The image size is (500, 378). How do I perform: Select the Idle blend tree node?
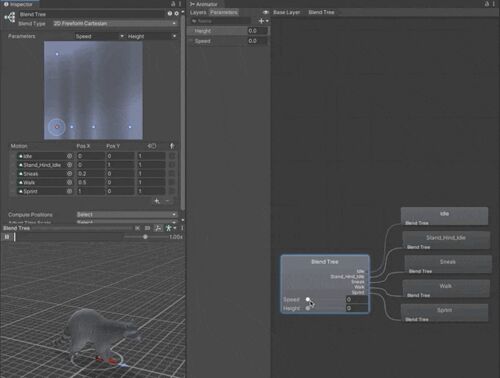[444, 216]
